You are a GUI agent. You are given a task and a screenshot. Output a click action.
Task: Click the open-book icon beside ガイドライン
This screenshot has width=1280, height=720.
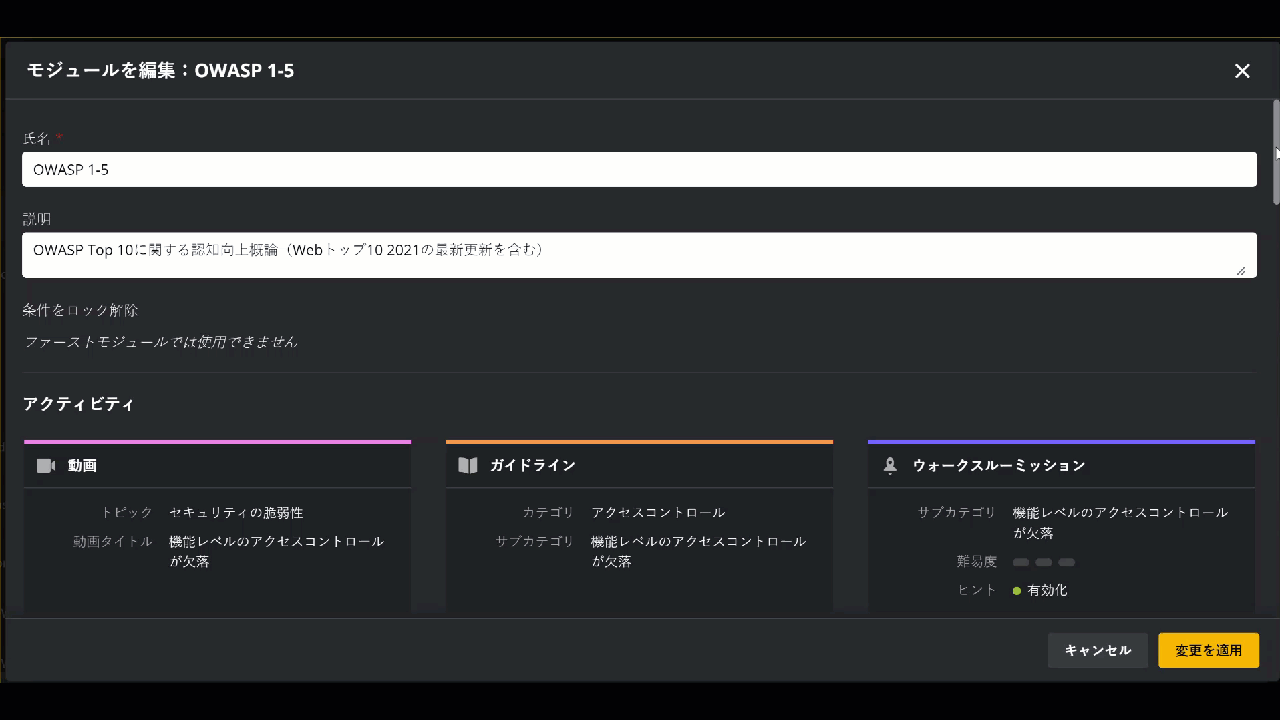click(467, 464)
